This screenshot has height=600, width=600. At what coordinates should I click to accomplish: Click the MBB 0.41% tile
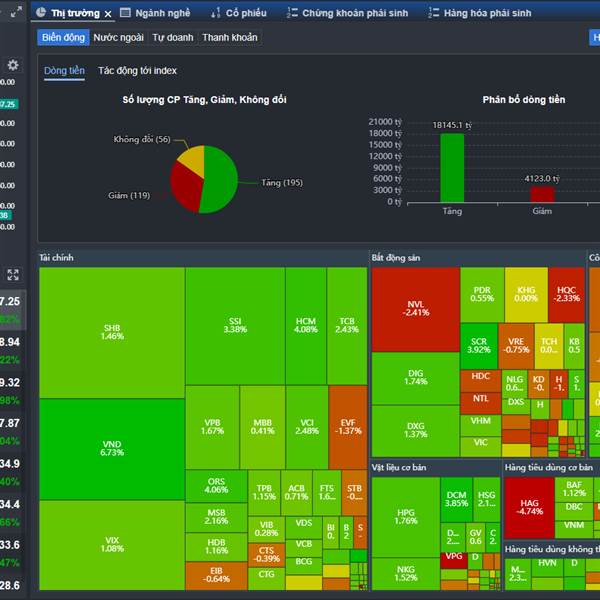click(x=262, y=427)
